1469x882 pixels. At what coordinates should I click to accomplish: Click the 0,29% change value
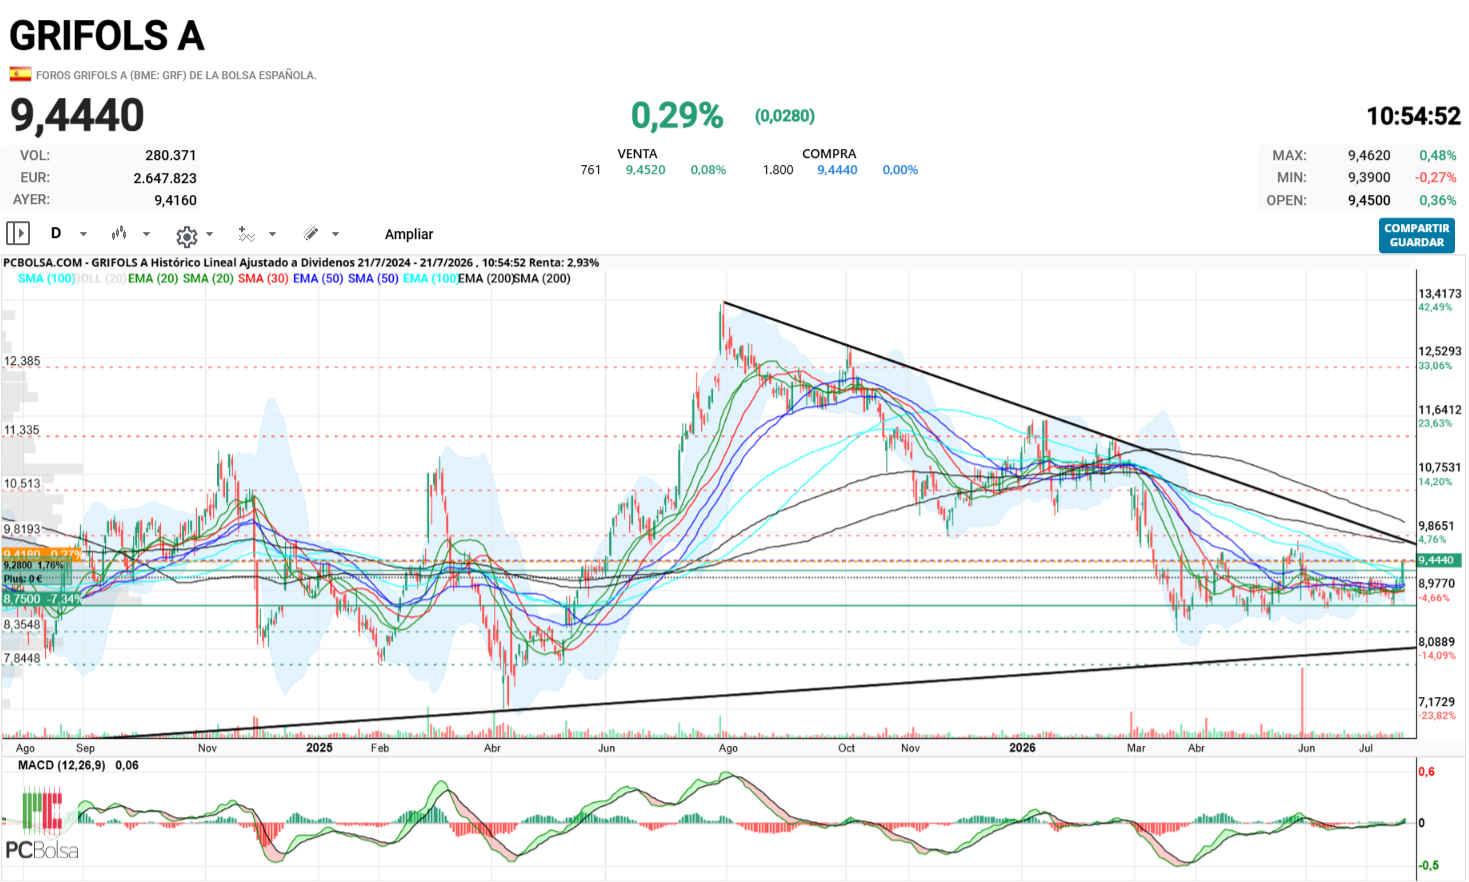coord(677,116)
